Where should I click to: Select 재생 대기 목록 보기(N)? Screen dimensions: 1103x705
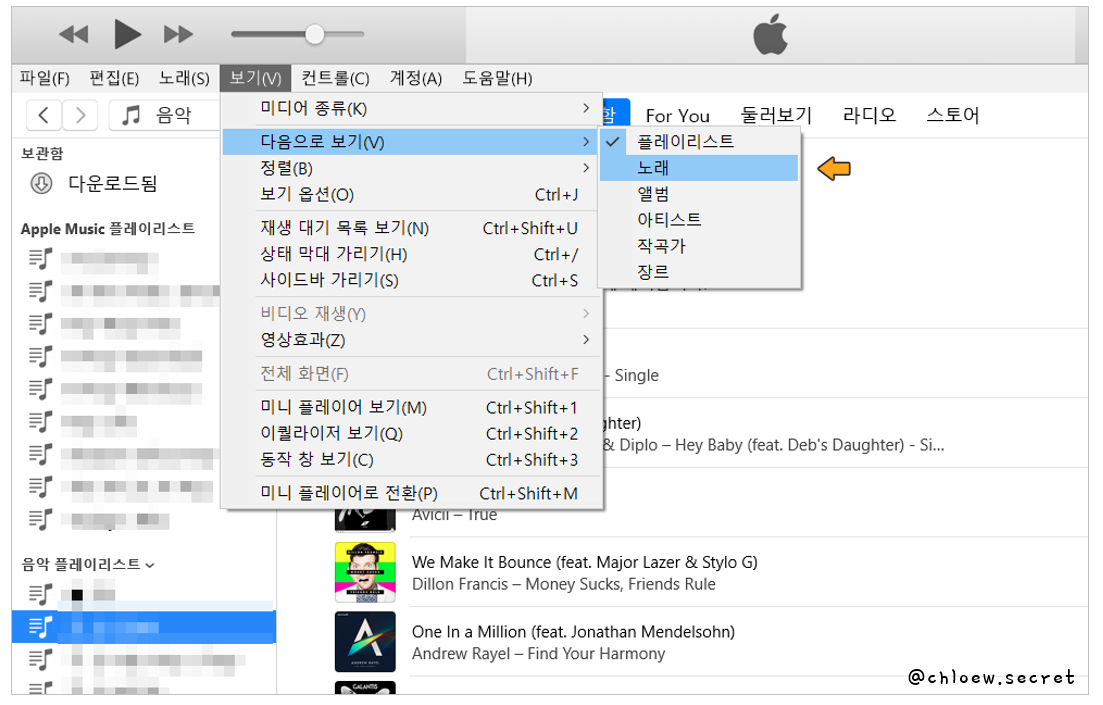(412, 228)
